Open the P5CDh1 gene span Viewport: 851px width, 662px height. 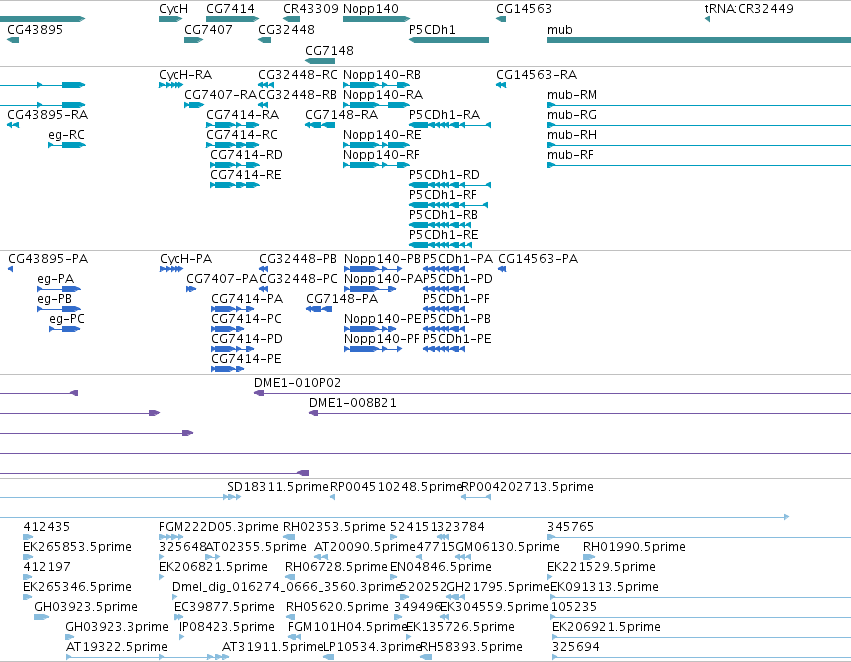coord(449,40)
